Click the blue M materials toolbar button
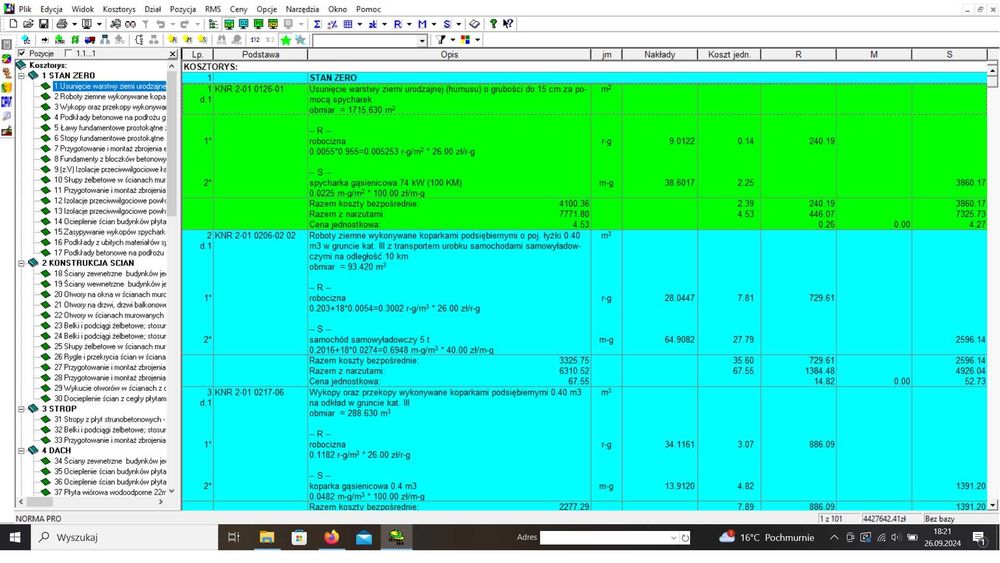 (422, 24)
